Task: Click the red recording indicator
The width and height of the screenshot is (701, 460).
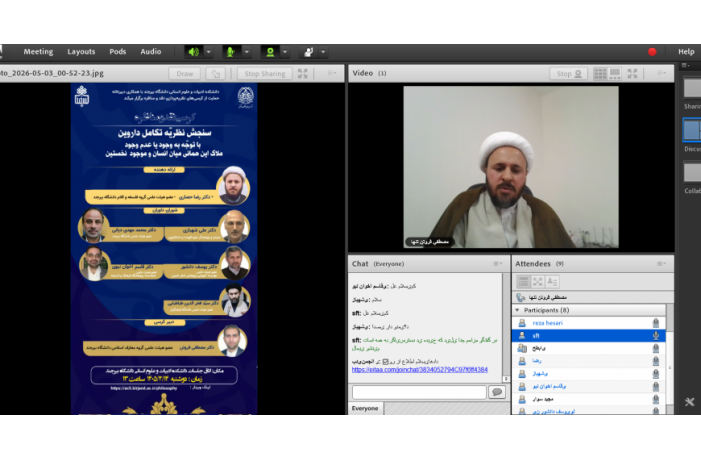Action: 652,52
